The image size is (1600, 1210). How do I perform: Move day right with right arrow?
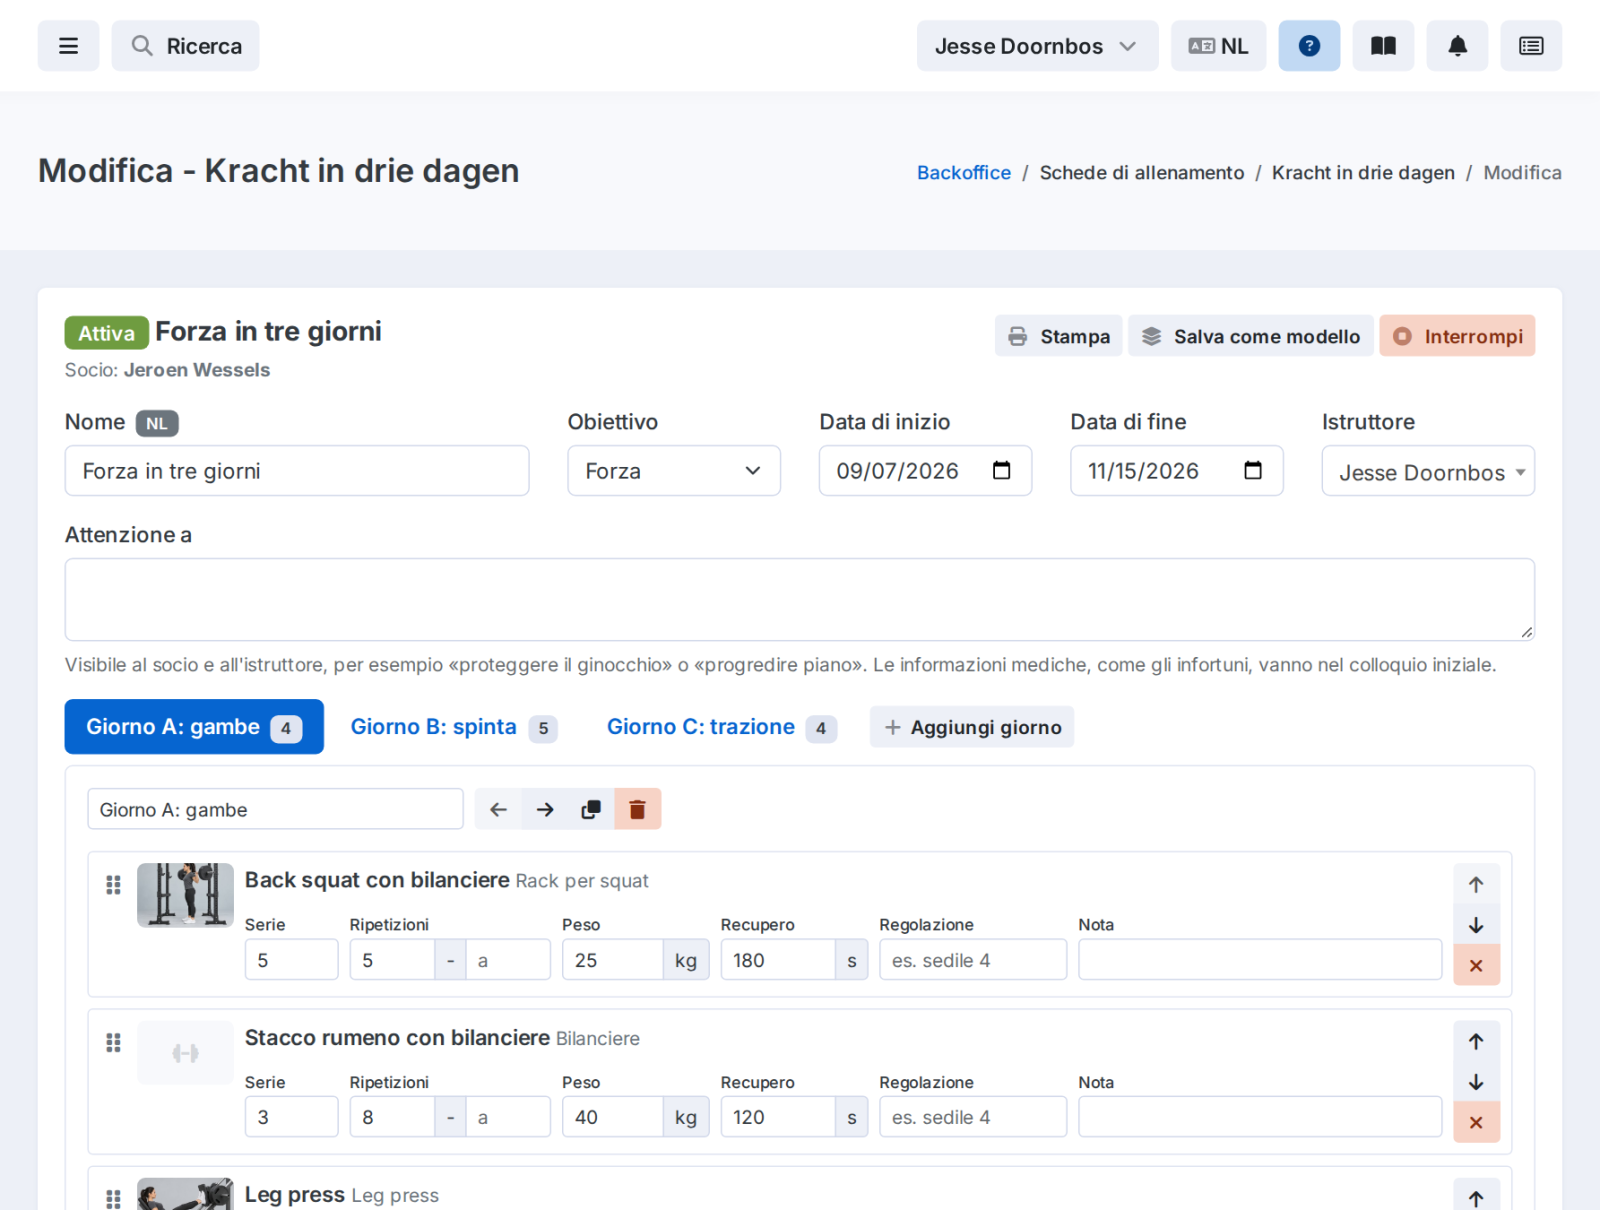pyautogui.click(x=545, y=809)
